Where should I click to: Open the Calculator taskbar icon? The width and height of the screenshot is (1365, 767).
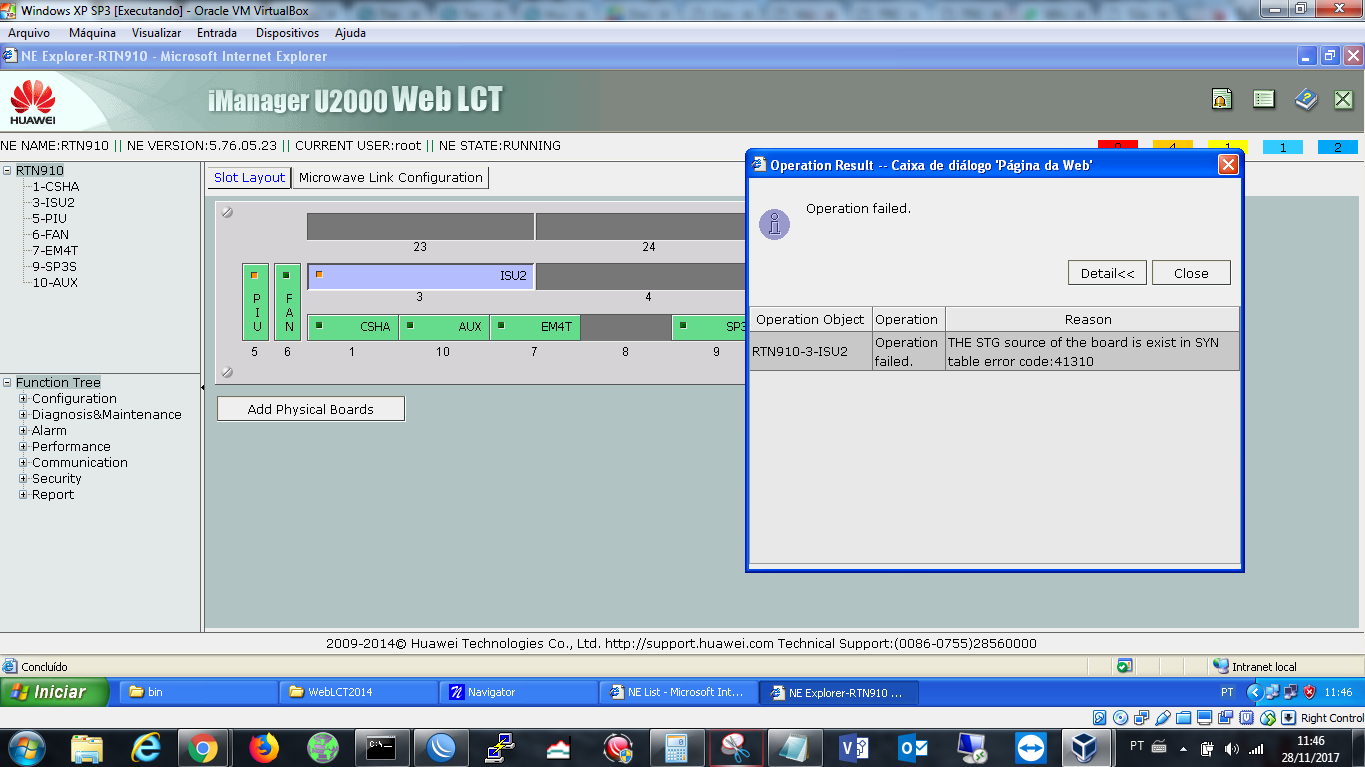click(x=676, y=747)
